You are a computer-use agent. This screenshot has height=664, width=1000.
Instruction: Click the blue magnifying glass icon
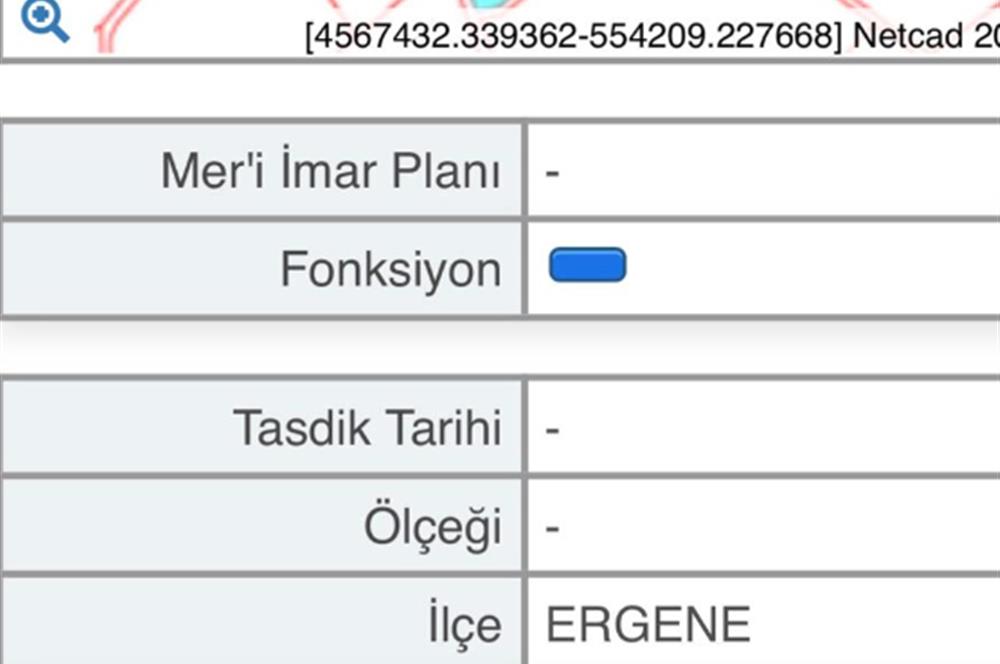[40, 20]
